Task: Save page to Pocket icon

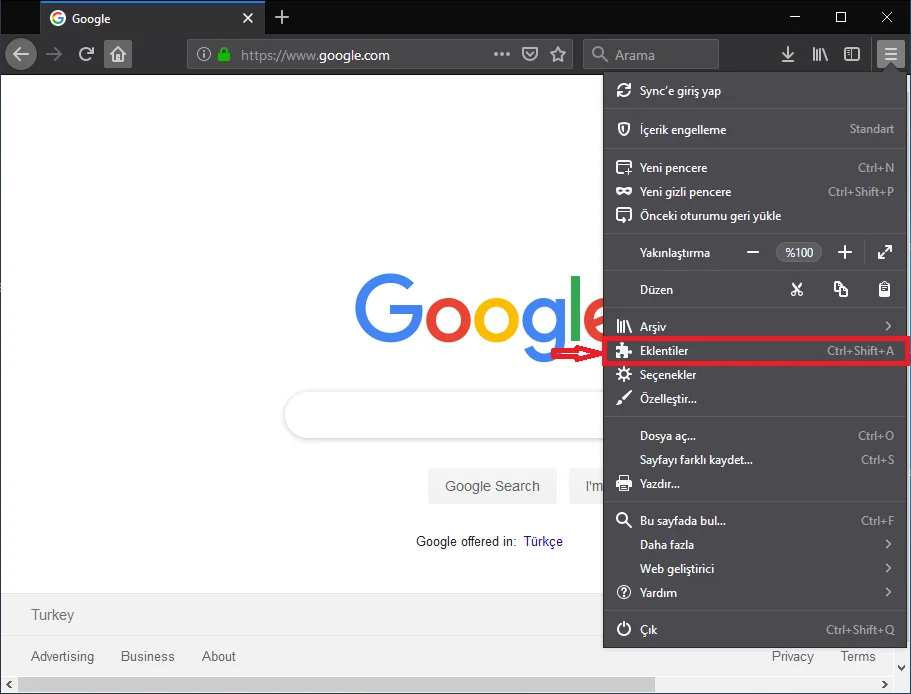Action: [x=531, y=54]
